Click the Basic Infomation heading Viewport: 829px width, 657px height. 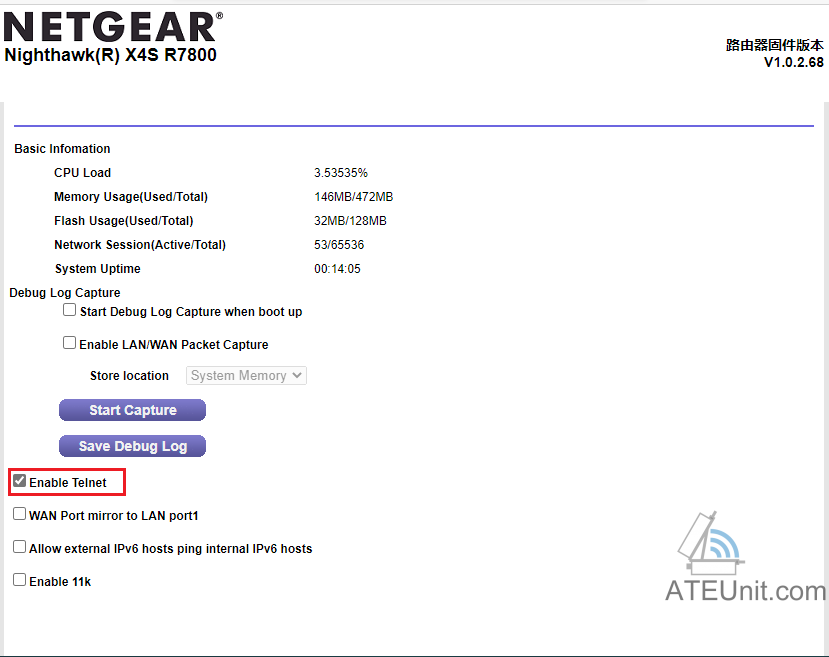point(62,149)
